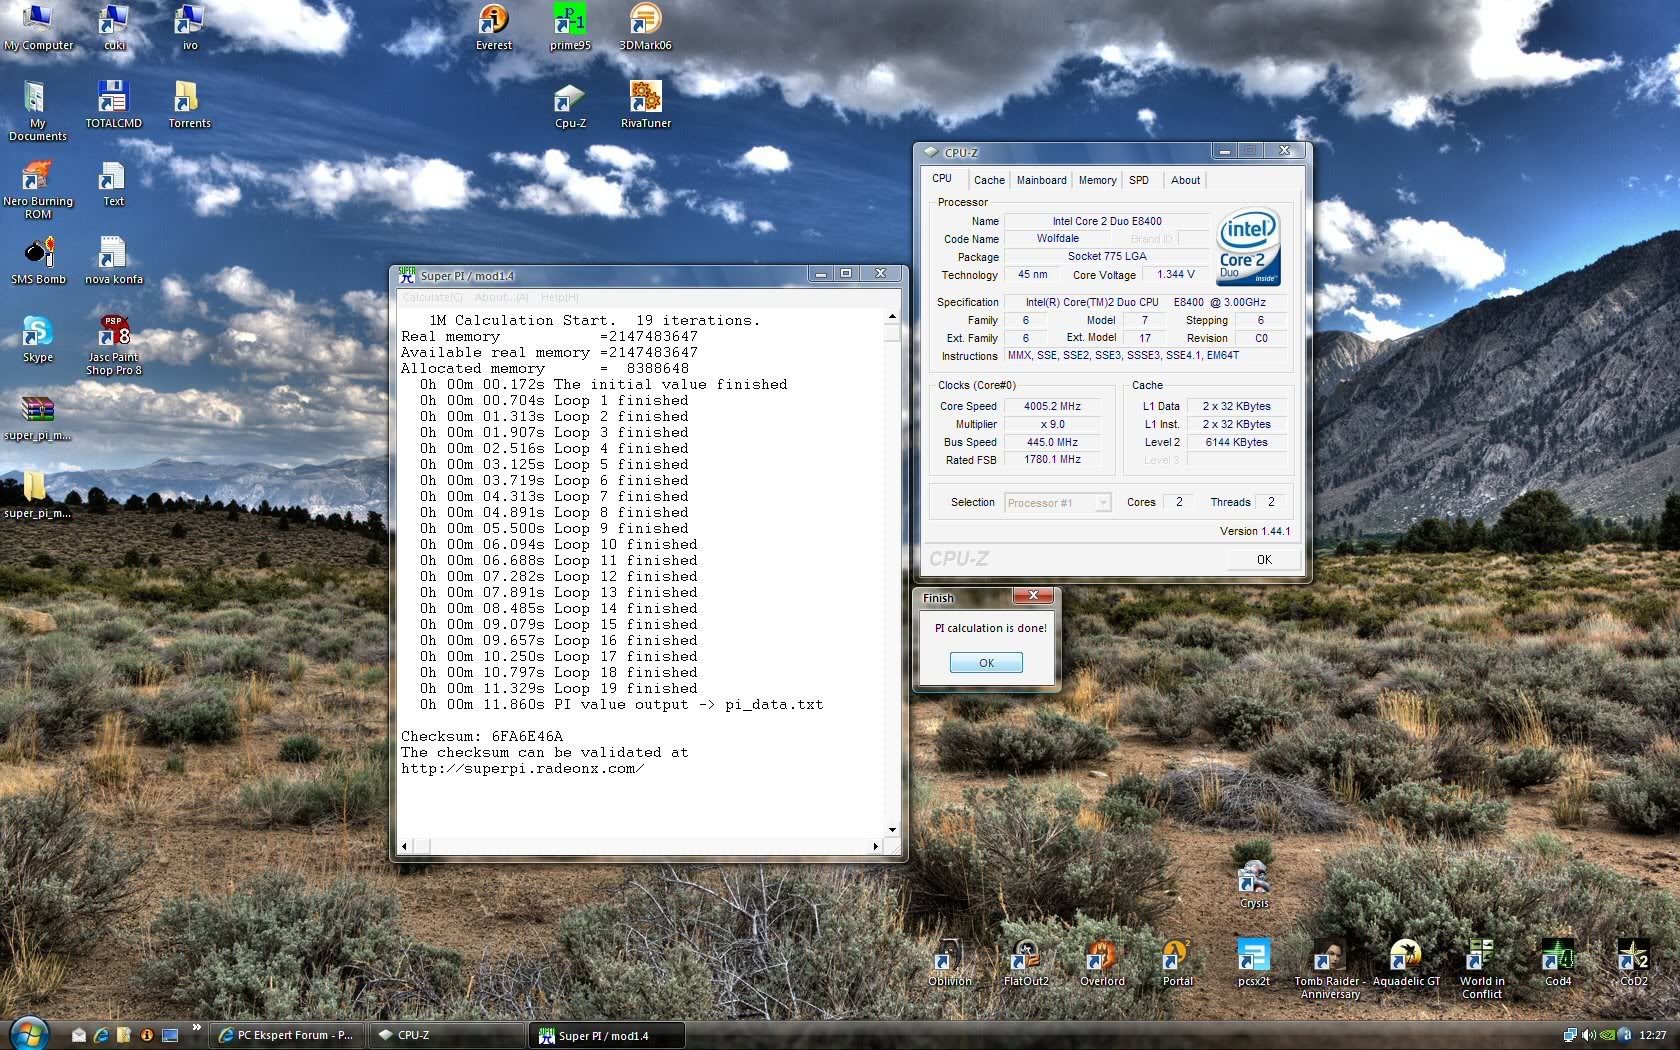Click Internet Explorer quick launch icon
Viewport: 1680px width, 1050px height.
[101, 1035]
